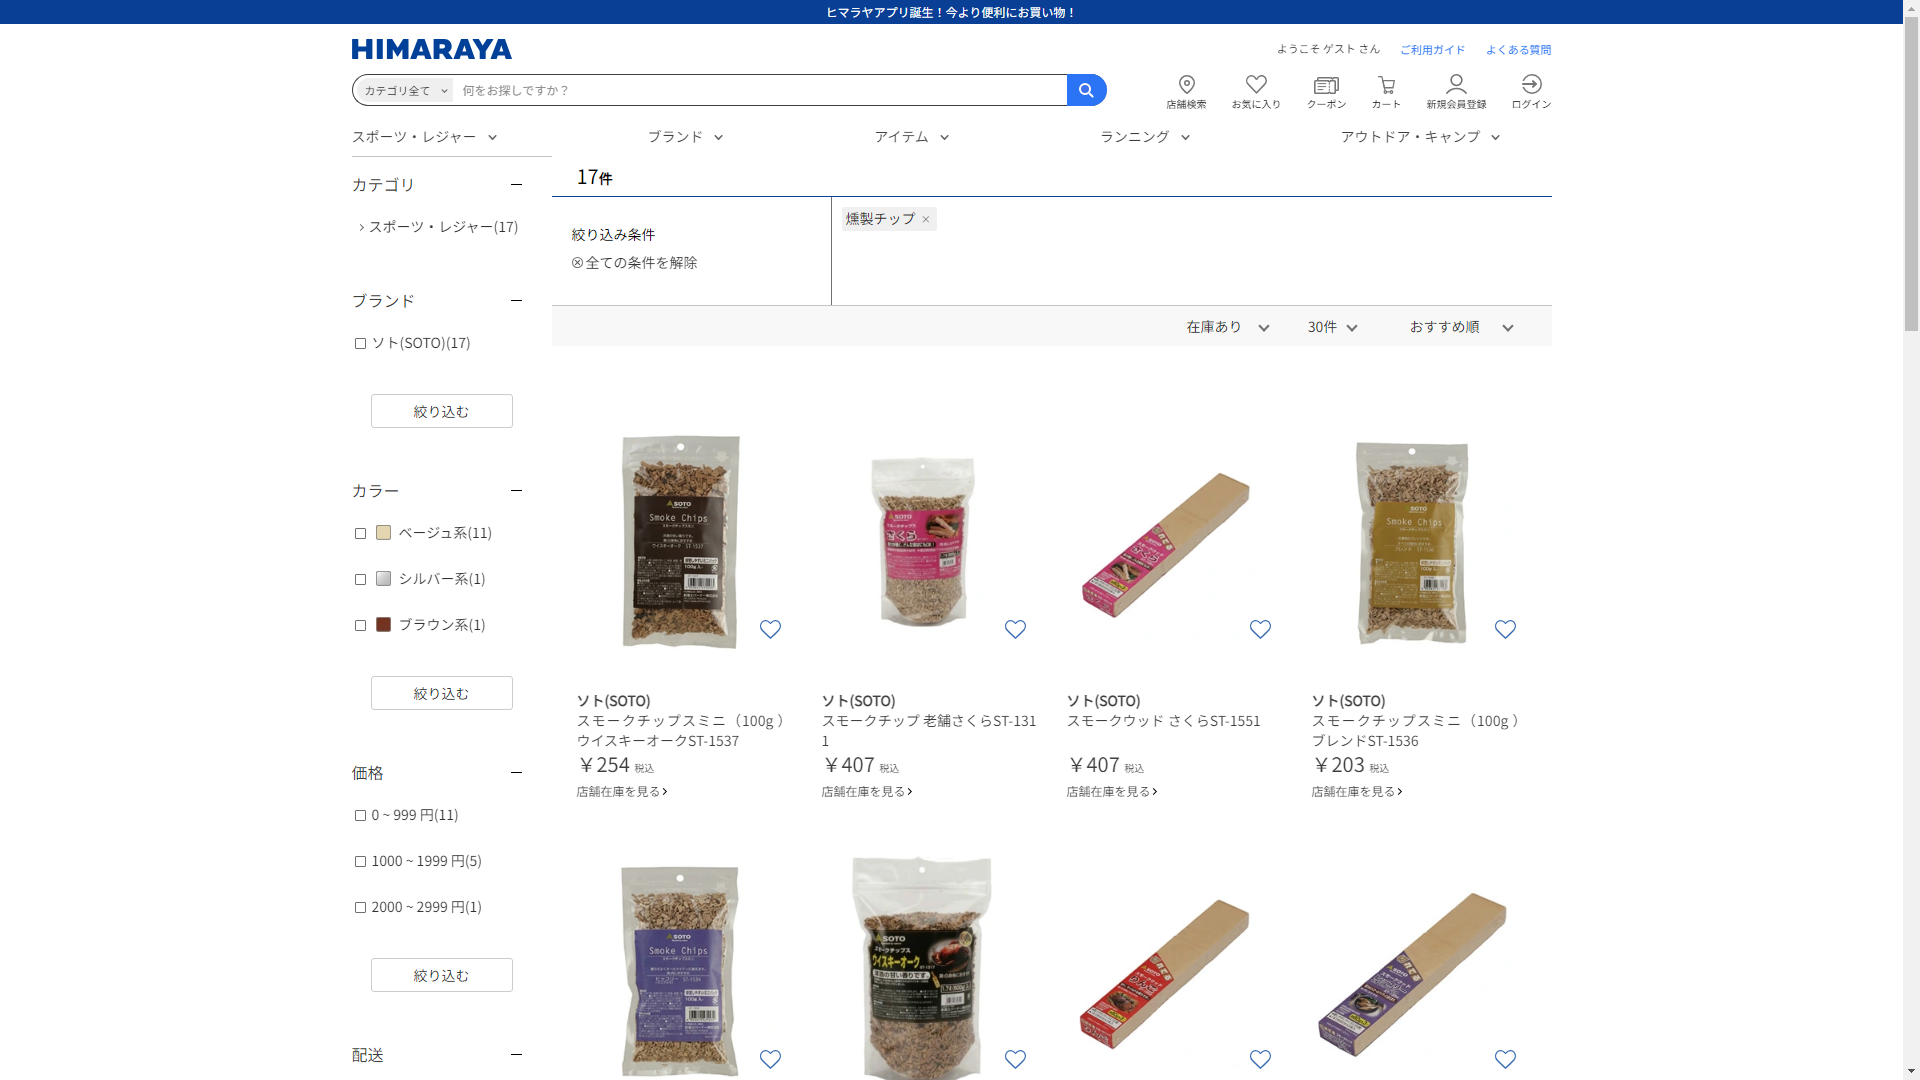Select the beige color swatch filter

[x=383, y=533]
